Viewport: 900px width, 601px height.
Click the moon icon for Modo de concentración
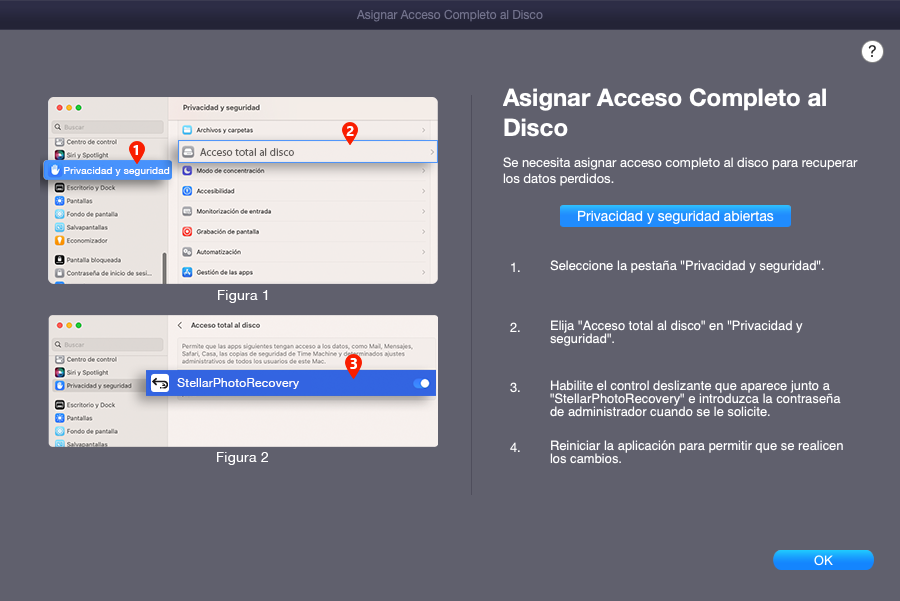[187, 171]
